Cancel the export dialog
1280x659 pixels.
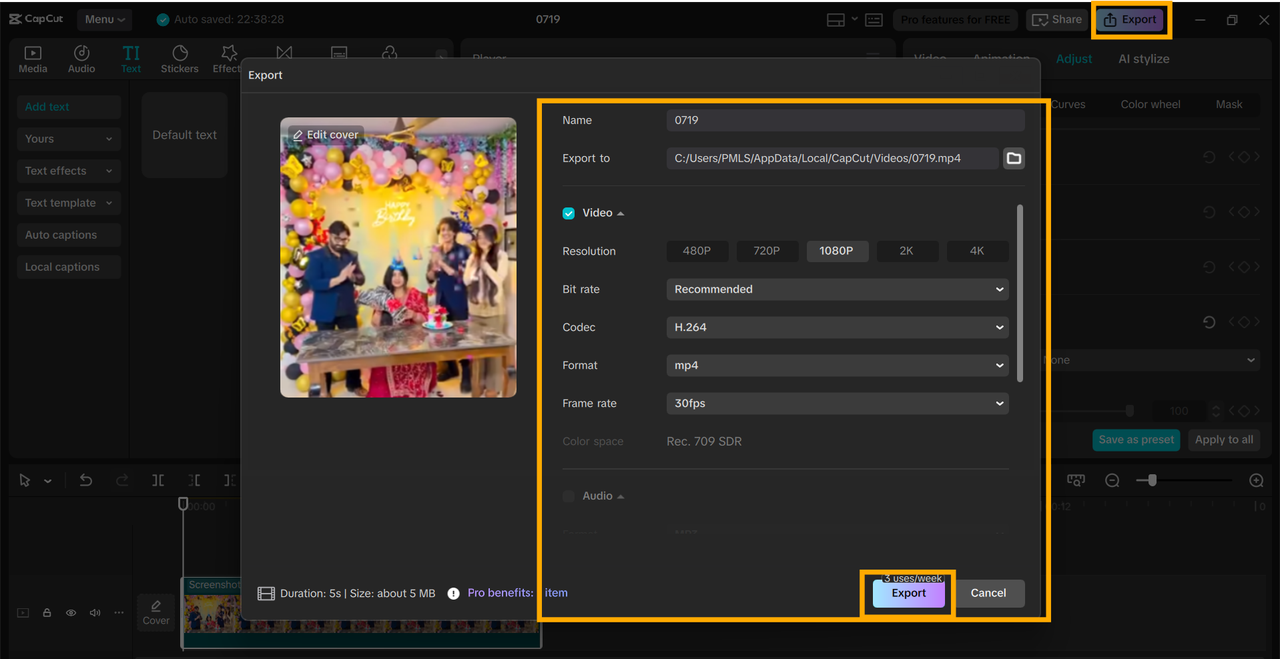[988, 593]
